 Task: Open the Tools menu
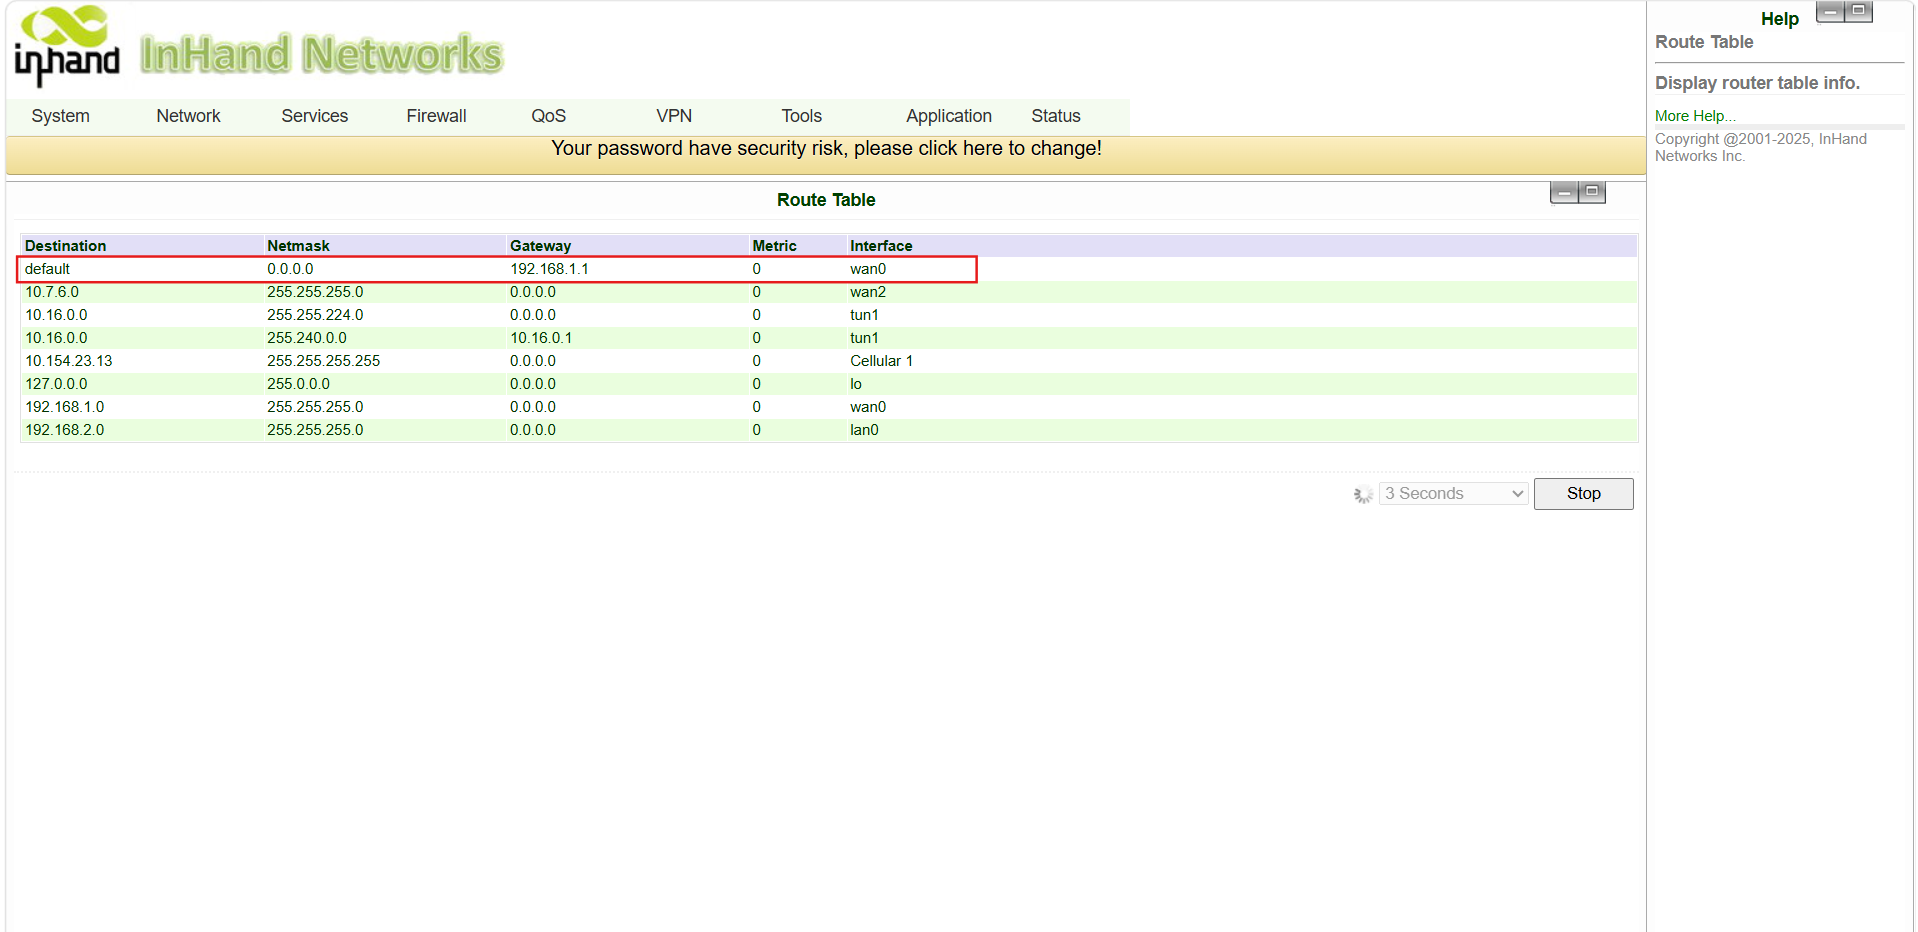(802, 116)
